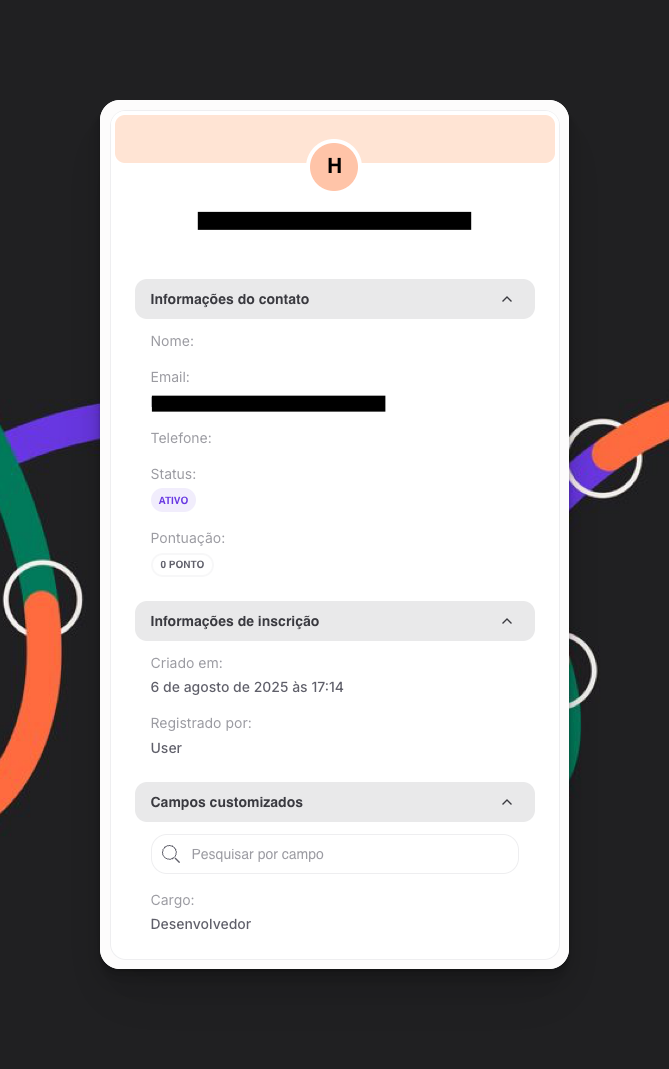This screenshot has height=1069, width=669.
Task: Click the H avatar circle
Action: 334,166
